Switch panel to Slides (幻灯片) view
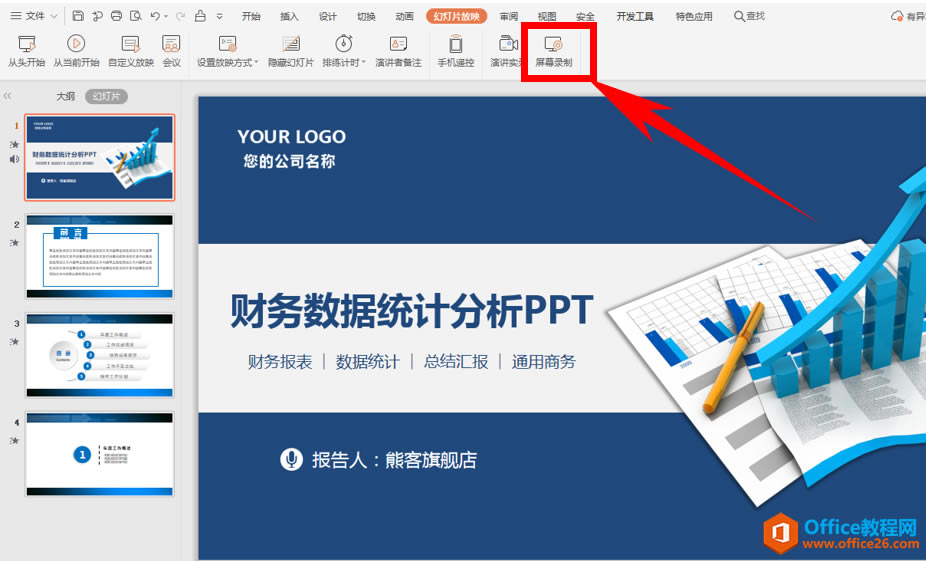The image size is (926, 561). point(105,96)
